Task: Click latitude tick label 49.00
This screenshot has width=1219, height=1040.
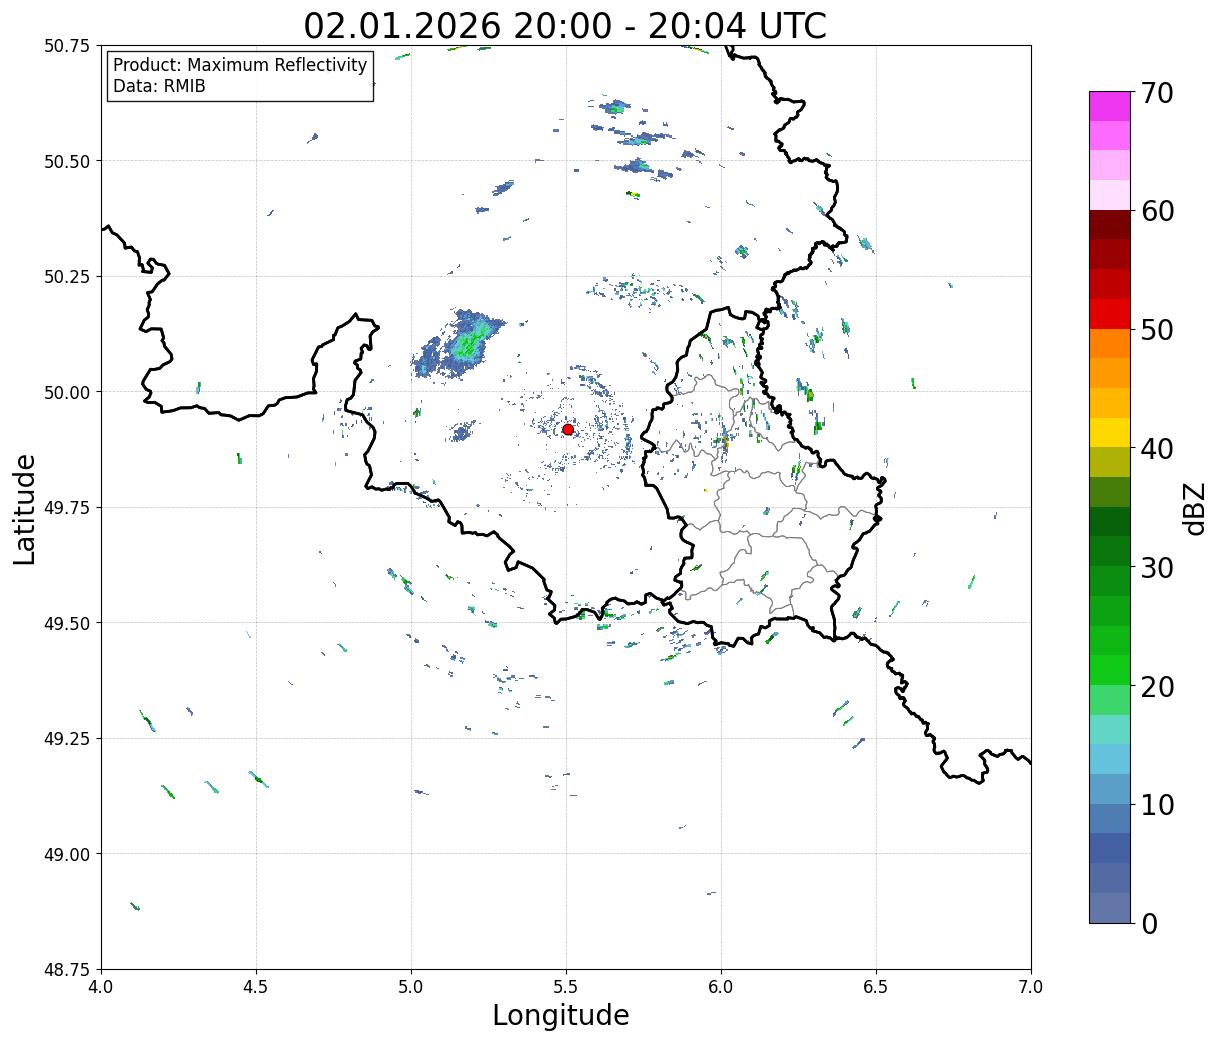Action: point(67,854)
